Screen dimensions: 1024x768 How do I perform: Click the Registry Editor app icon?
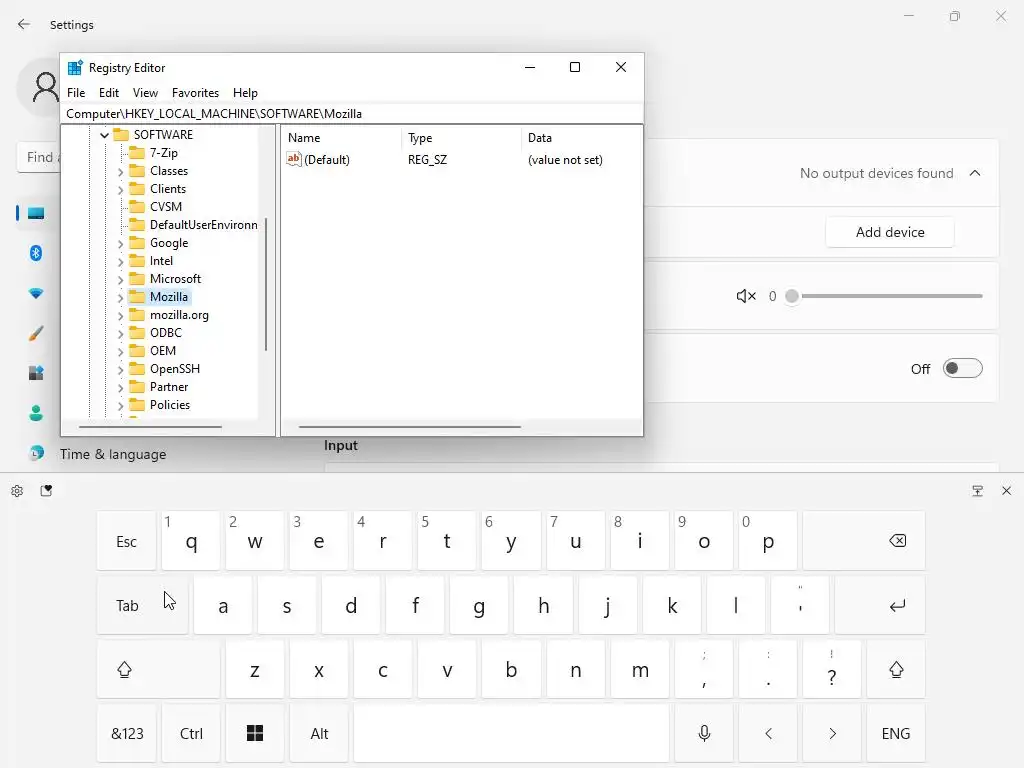(75, 67)
